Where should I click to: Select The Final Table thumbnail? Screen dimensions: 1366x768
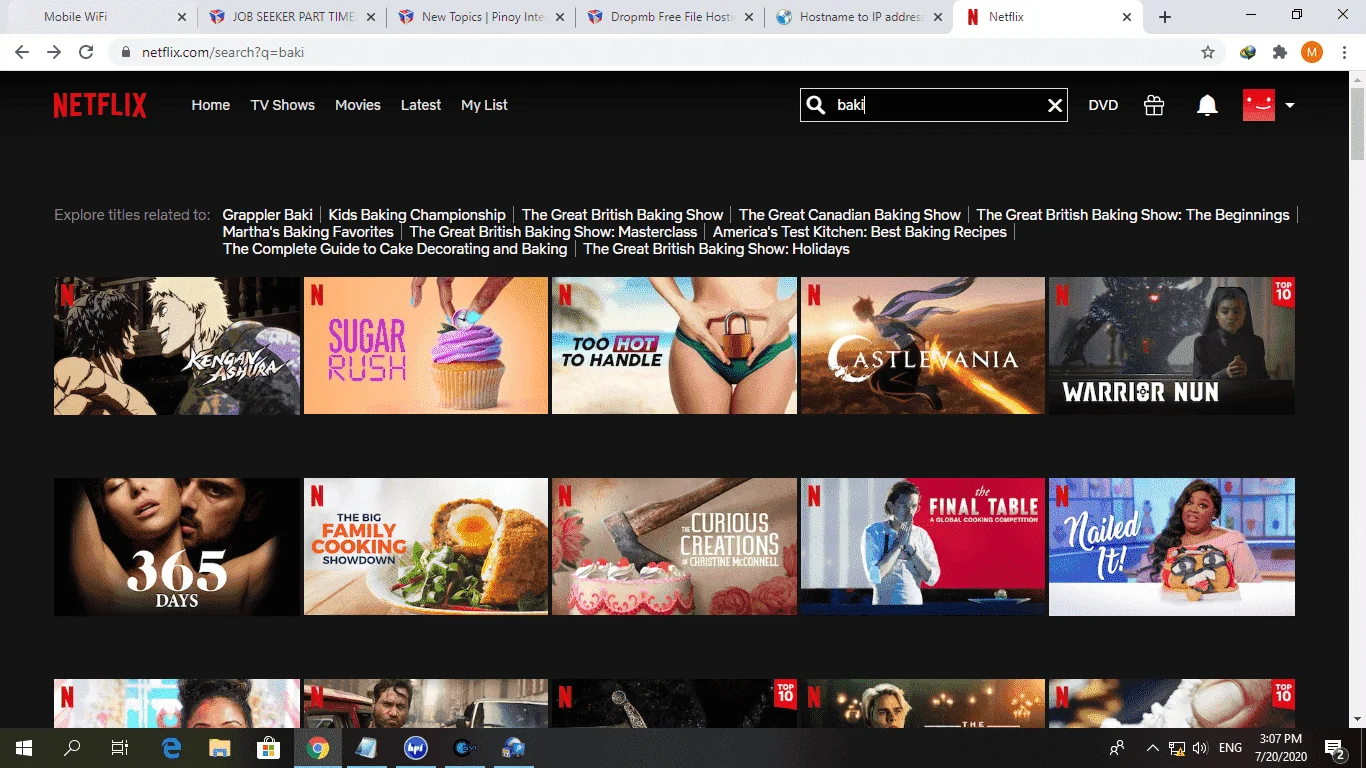point(923,547)
